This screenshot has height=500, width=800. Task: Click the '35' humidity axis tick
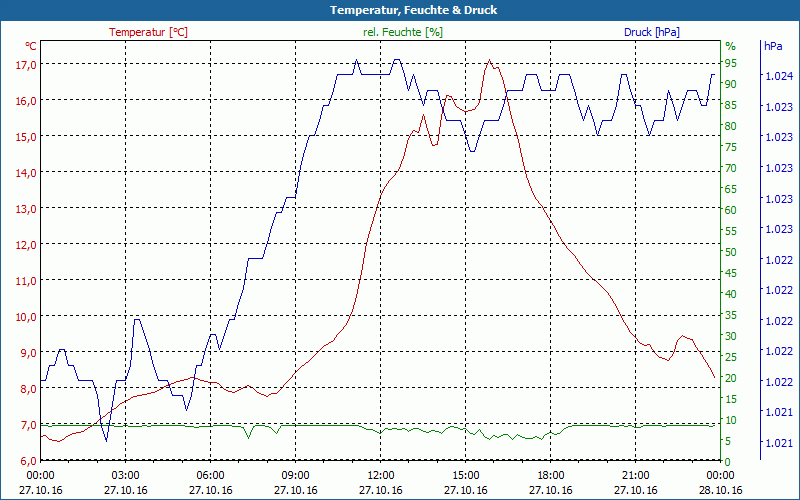[x=731, y=315]
